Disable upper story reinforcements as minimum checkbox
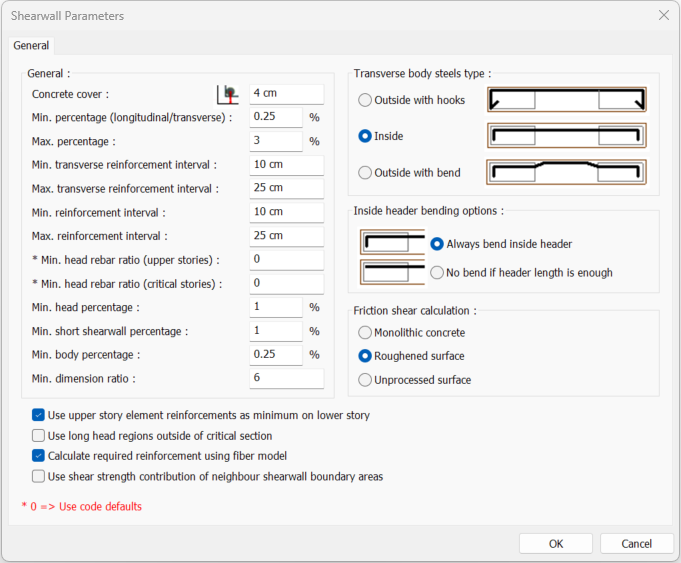Viewport: 681px width, 563px height. [38, 415]
